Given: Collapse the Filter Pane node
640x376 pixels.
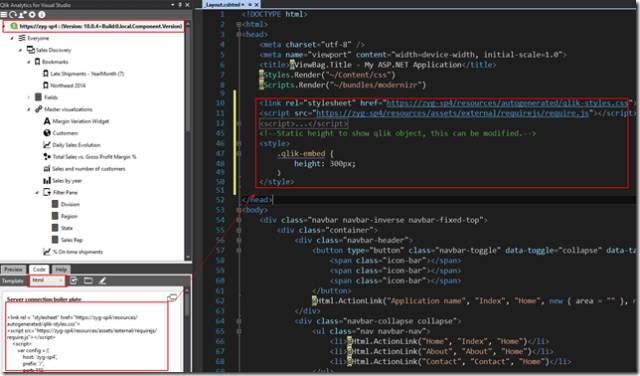Looking at the screenshot, I should pyautogui.click(x=37, y=192).
